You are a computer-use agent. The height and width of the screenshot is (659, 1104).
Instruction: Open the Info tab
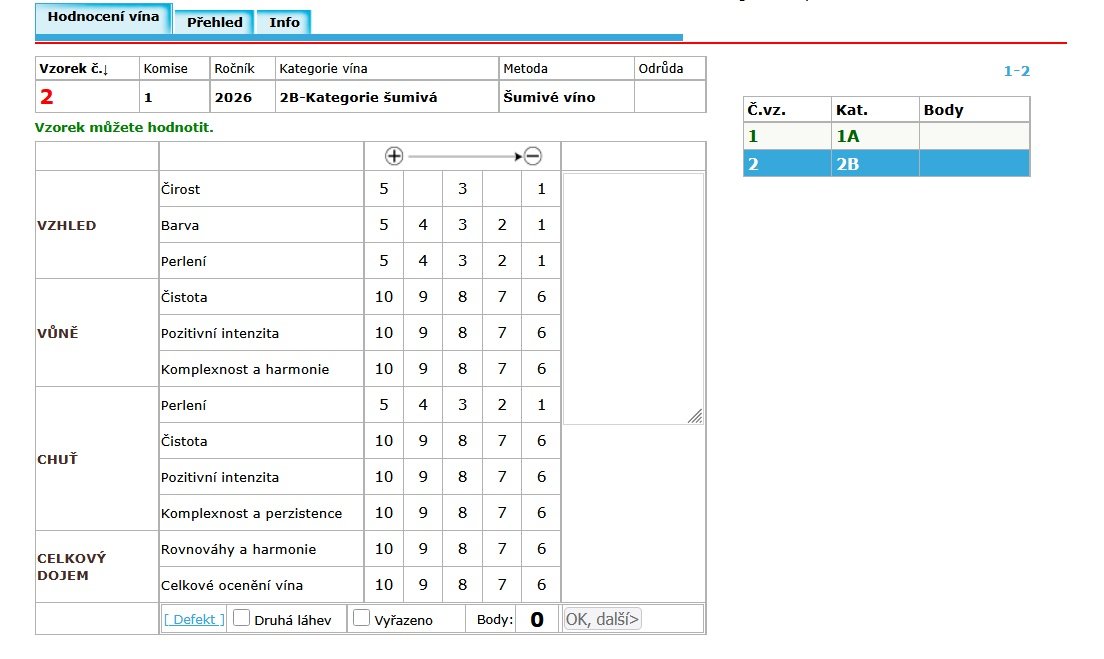(284, 22)
